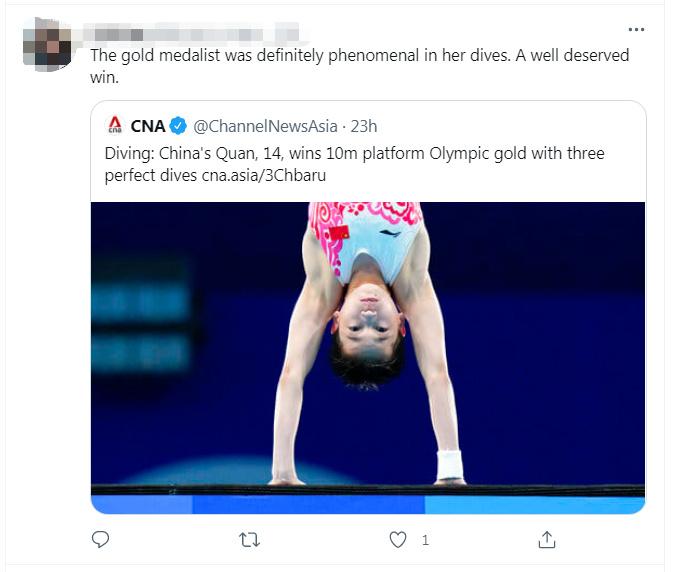
Task: Retweet this post using the retweet icon
Action: (250, 539)
